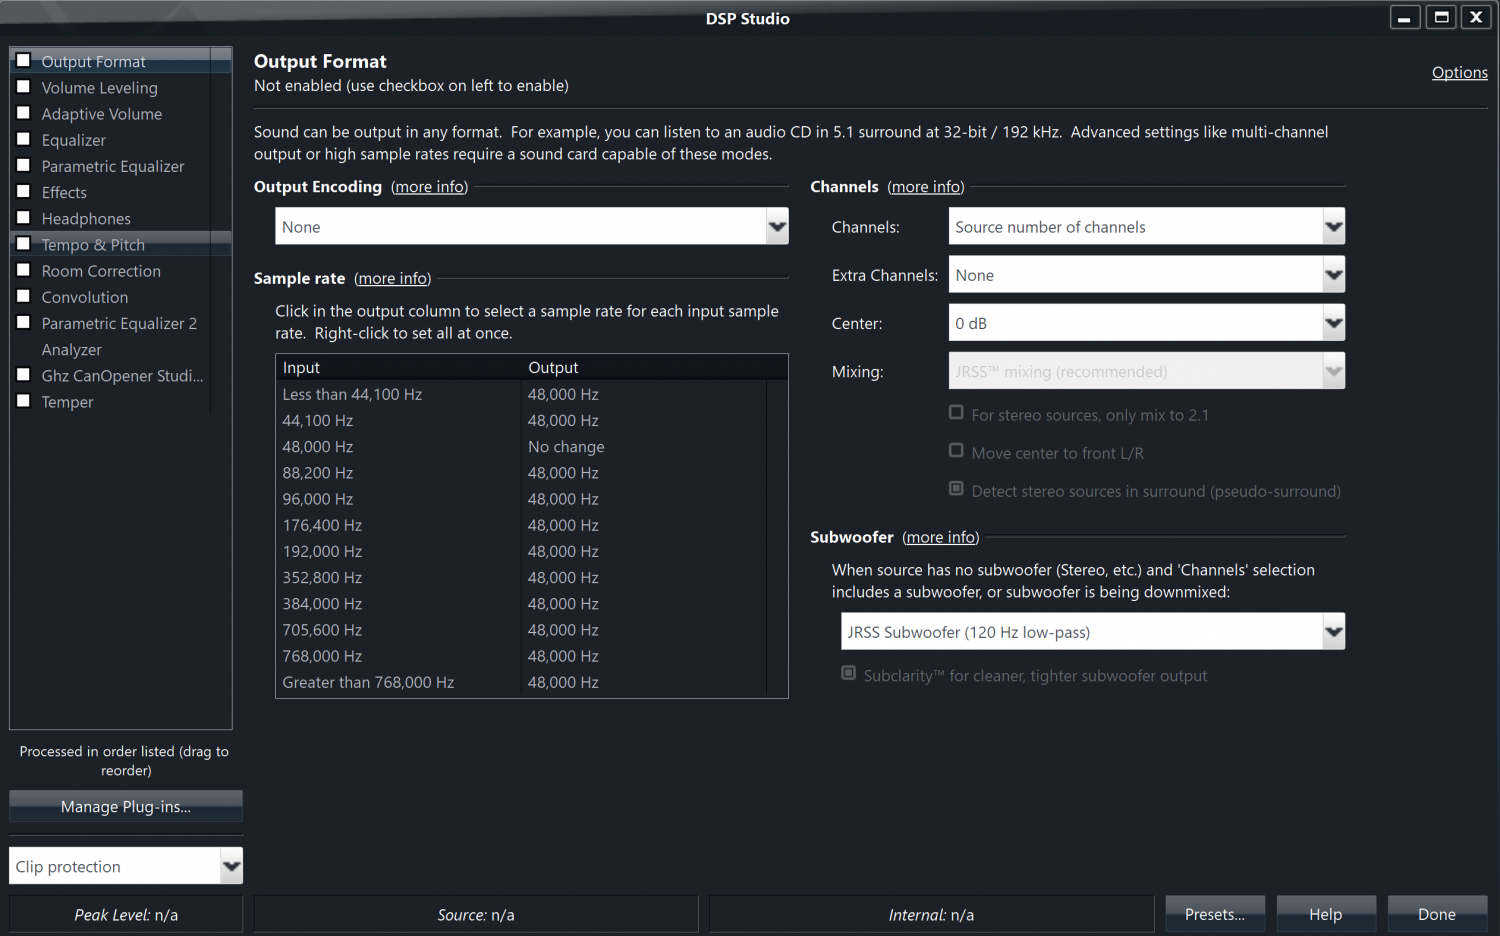The width and height of the screenshot is (1500, 936).
Task: Open Sample rate 'more info' link
Action: 393,279
